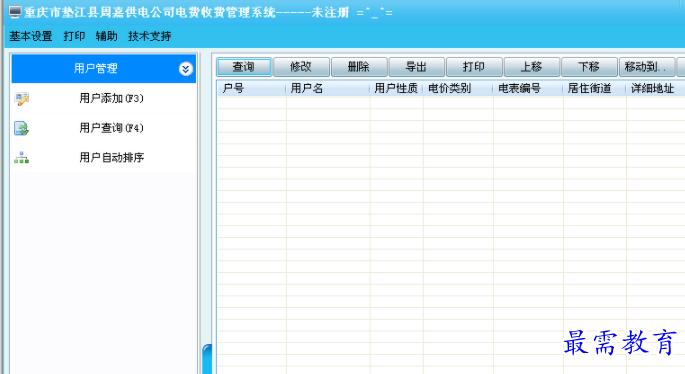The image size is (685, 374).
Task: Click the 用户自动排序 hierarchy icon
Action: (21, 158)
